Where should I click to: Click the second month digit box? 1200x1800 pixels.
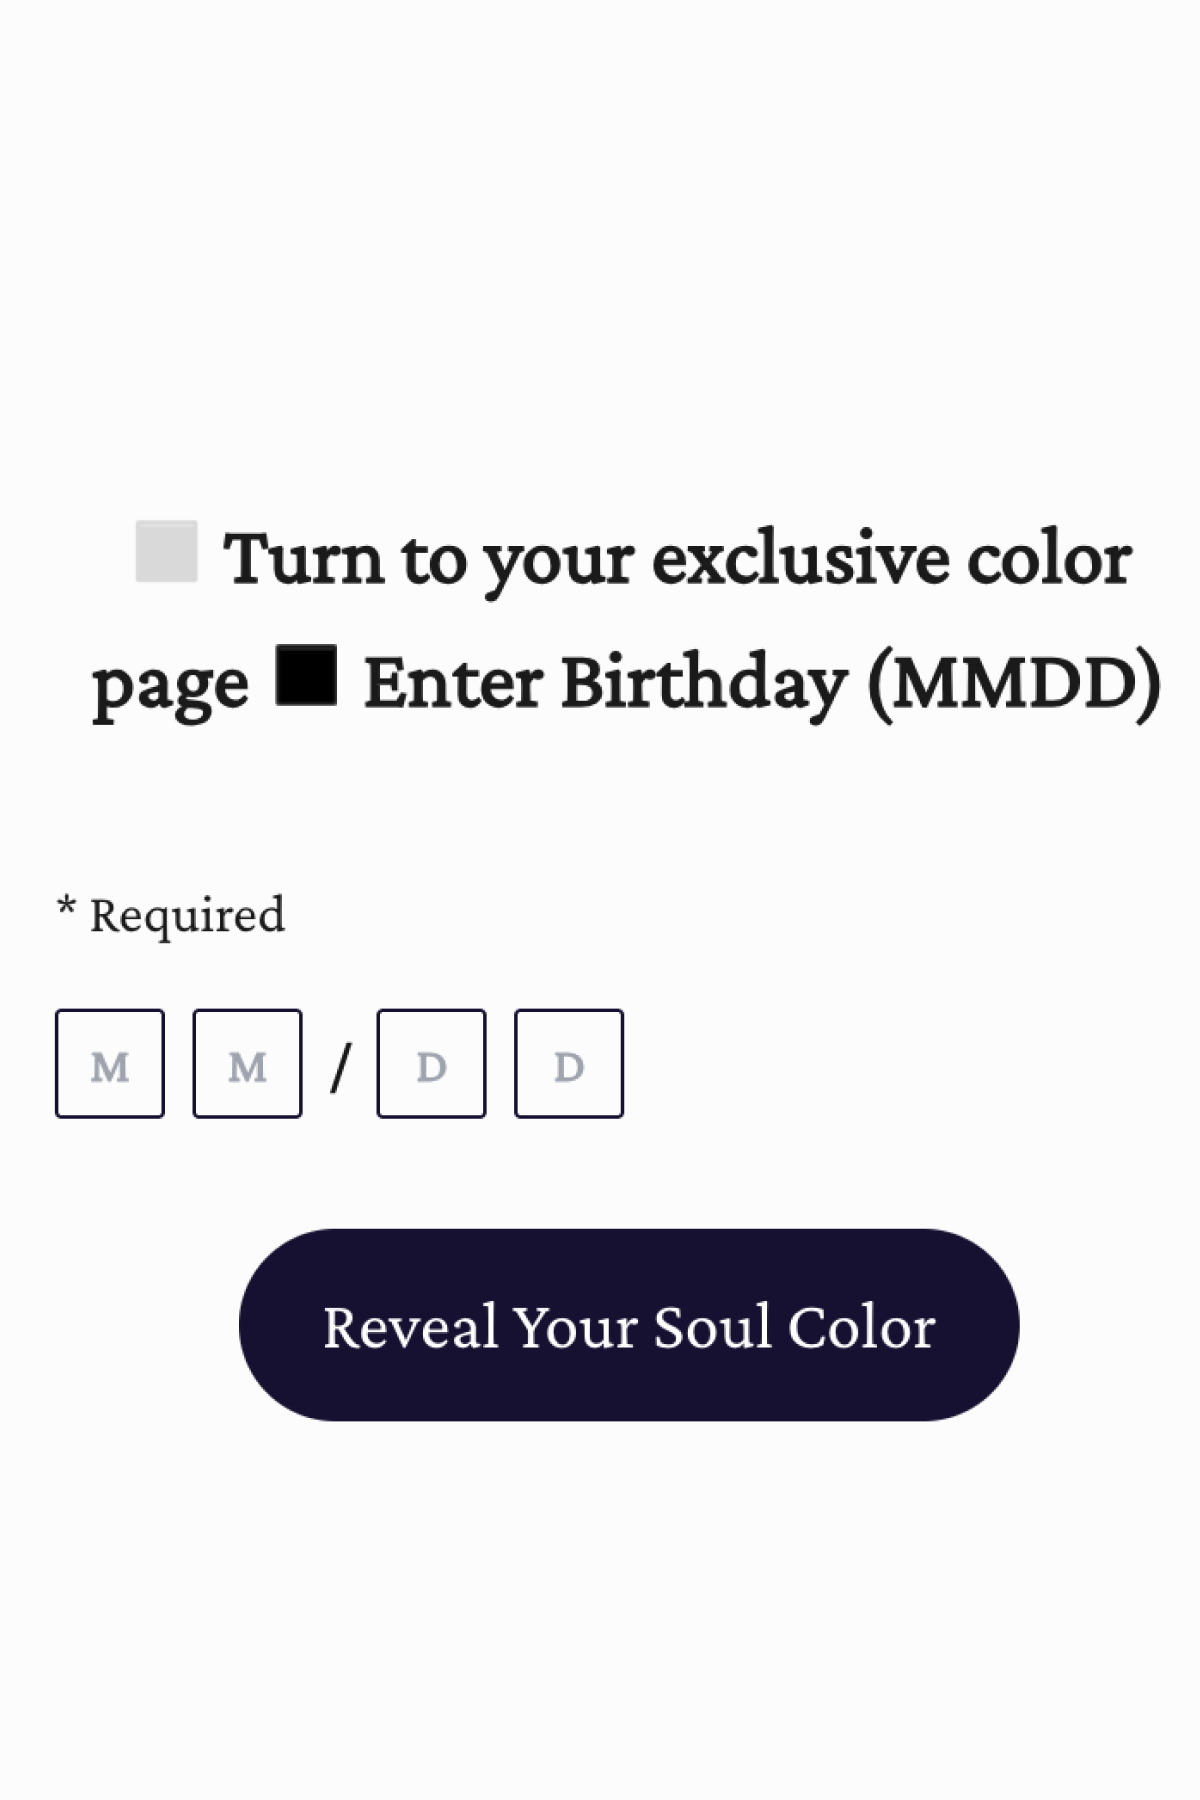(x=247, y=1064)
